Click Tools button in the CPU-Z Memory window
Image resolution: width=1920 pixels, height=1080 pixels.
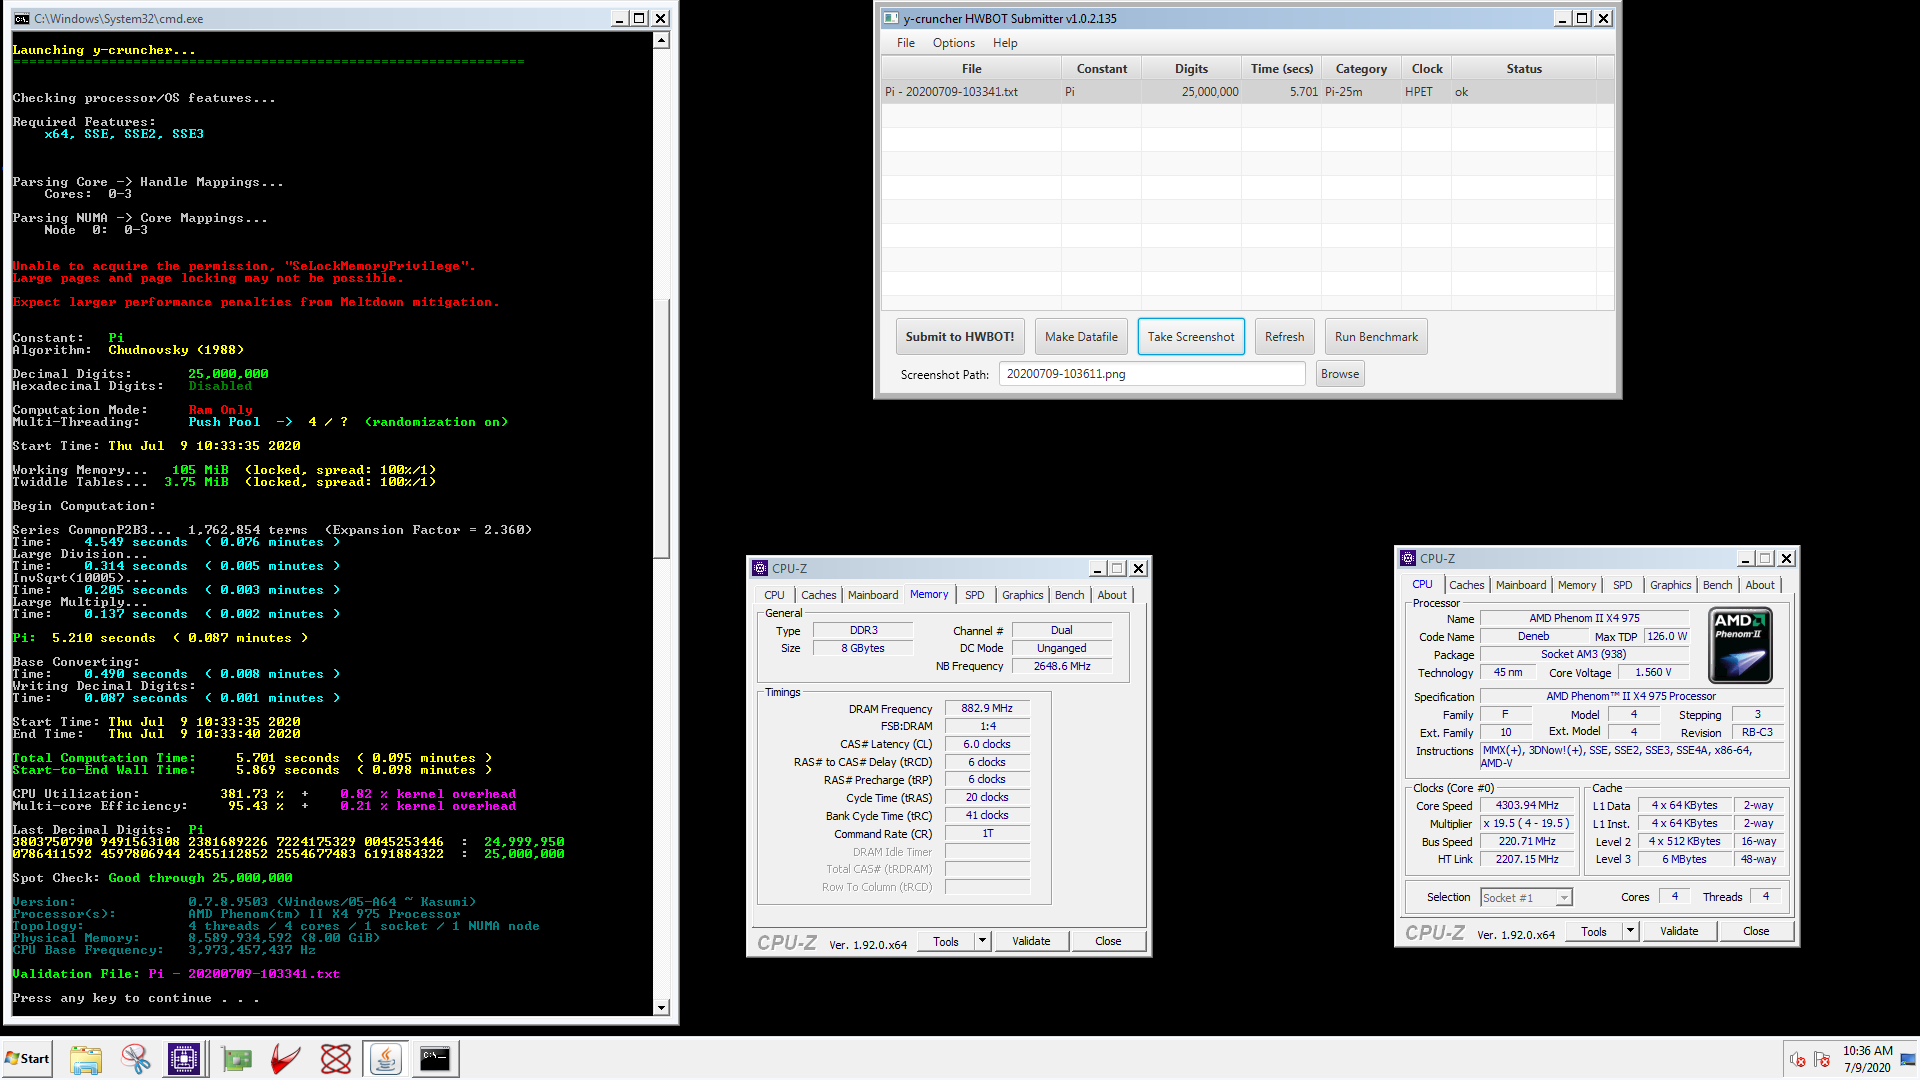(x=946, y=941)
